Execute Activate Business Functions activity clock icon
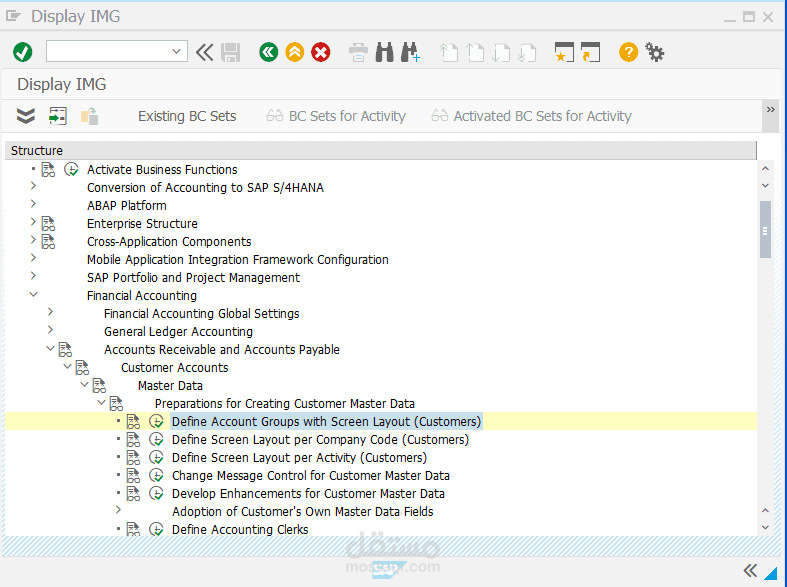787x587 pixels. click(71, 170)
